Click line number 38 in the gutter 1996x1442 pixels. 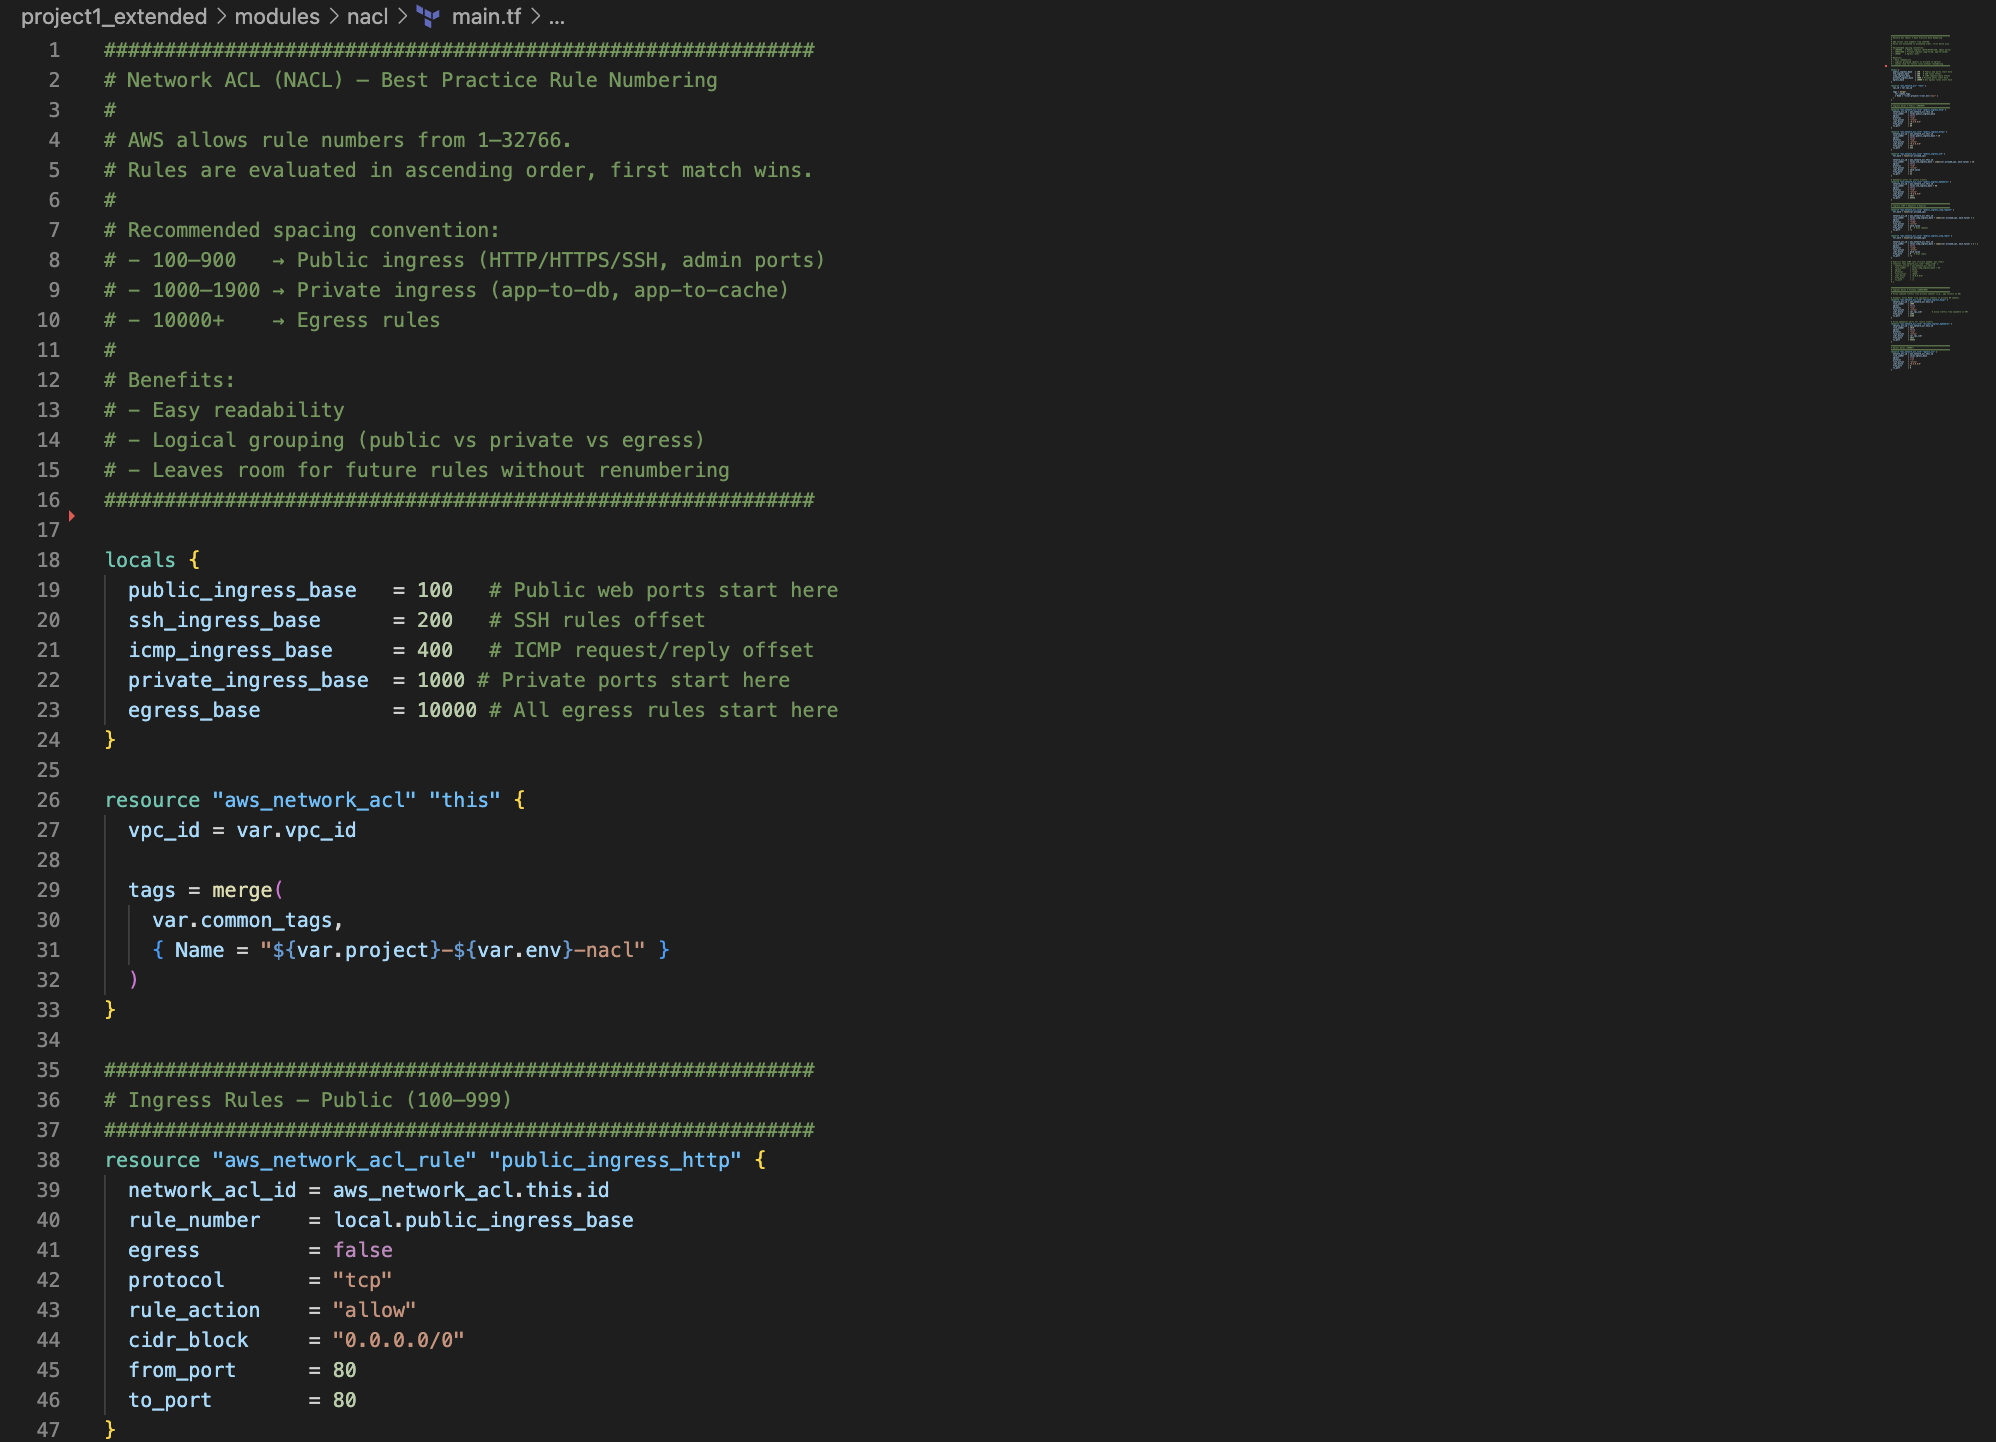(48, 1160)
